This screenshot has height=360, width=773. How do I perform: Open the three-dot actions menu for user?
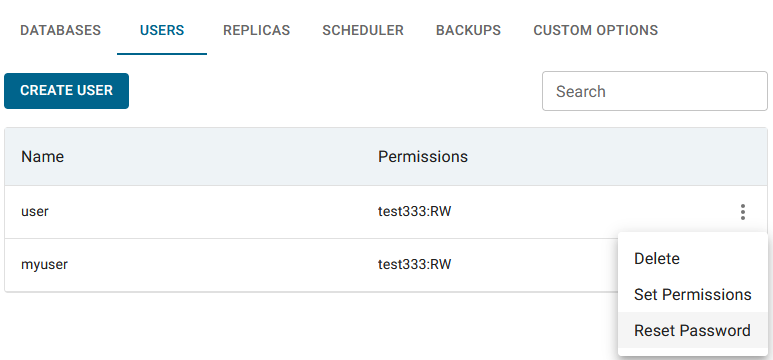click(x=742, y=212)
